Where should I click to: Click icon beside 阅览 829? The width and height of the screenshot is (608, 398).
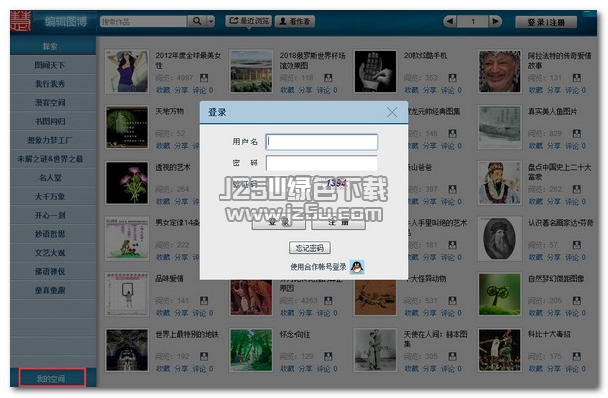577,134
